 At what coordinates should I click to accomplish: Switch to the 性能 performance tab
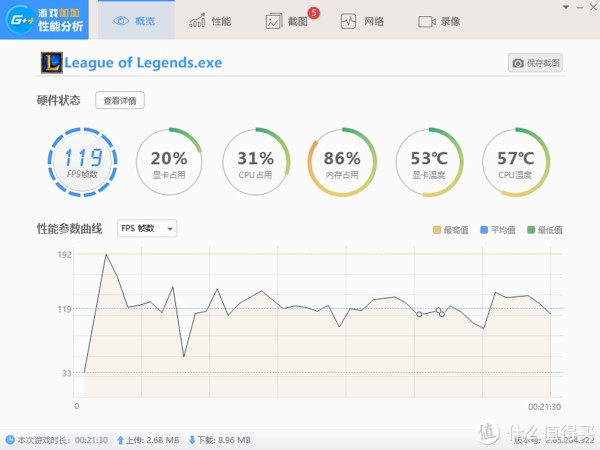210,21
